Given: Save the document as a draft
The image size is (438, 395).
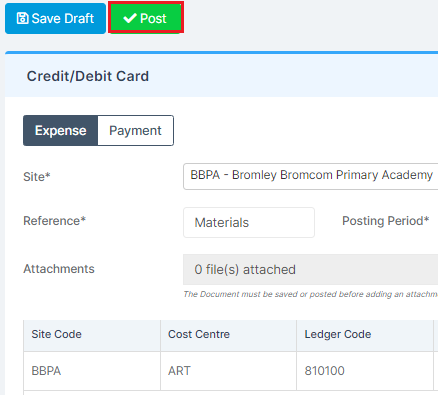Looking at the screenshot, I should [x=55, y=18].
